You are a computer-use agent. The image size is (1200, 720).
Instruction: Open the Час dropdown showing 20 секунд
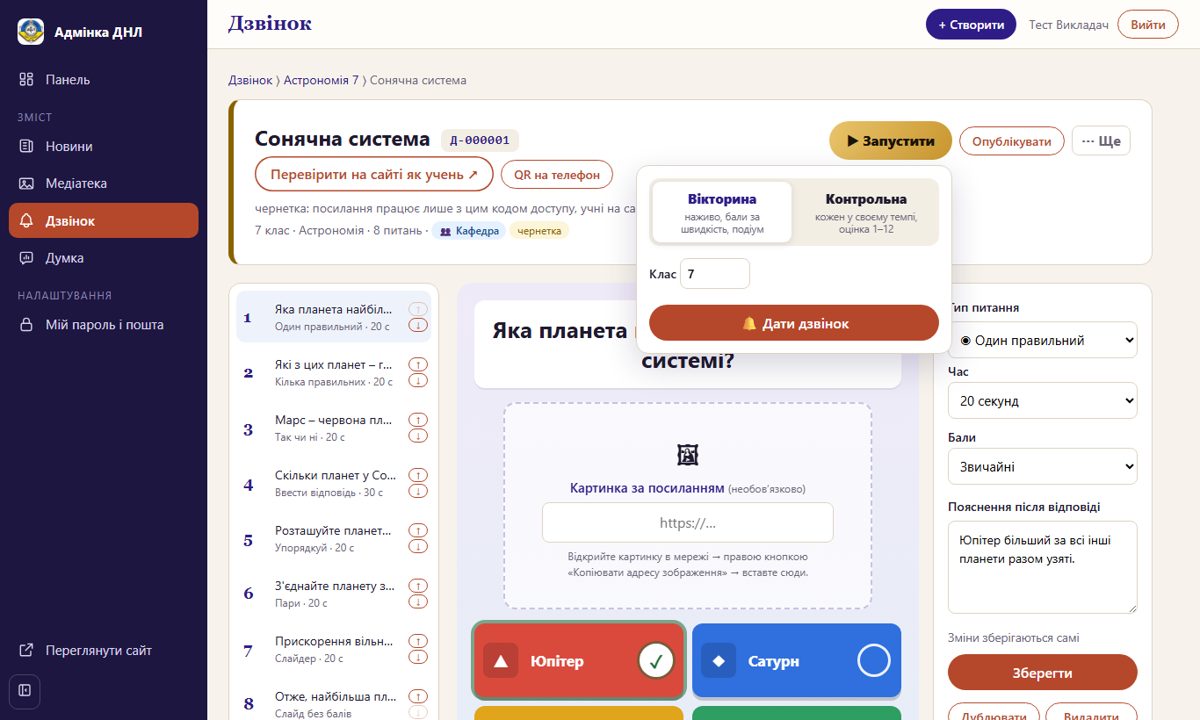tap(1042, 401)
